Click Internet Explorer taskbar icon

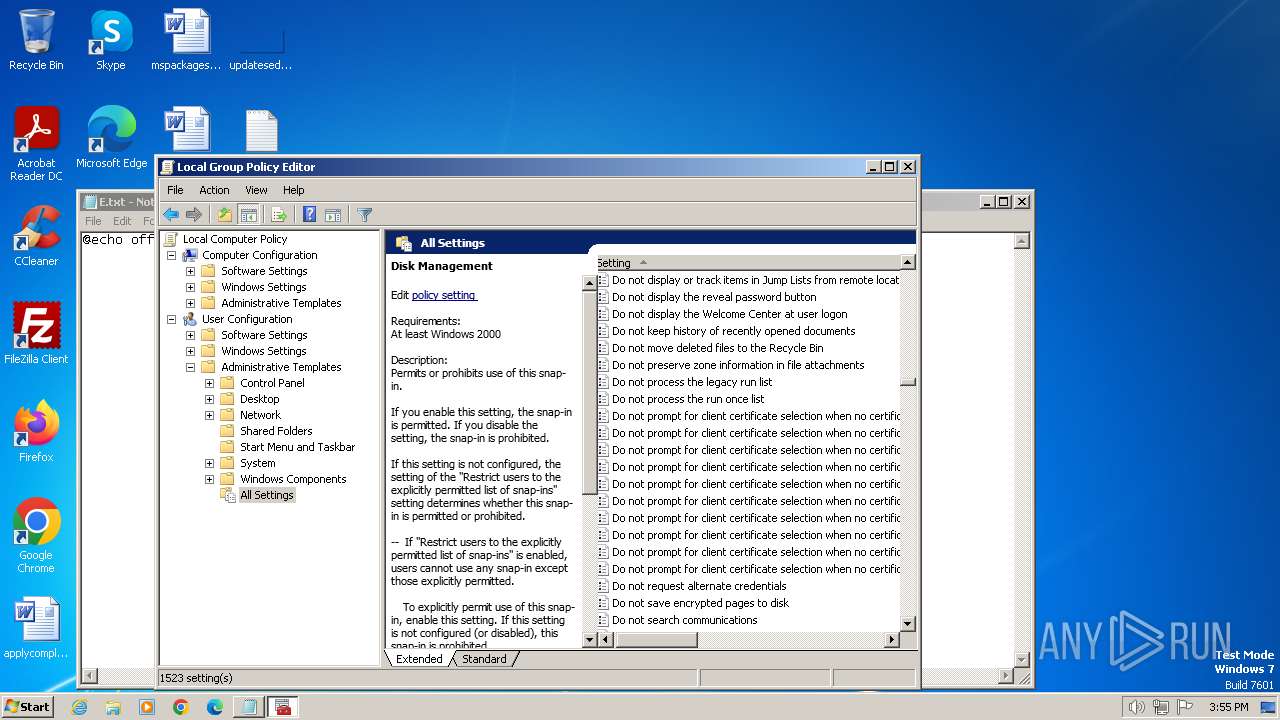pyautogui.click(x=80, y=707)
